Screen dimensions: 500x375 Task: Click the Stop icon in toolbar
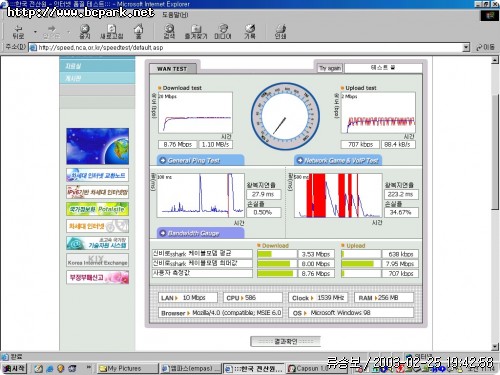(85, 31)
